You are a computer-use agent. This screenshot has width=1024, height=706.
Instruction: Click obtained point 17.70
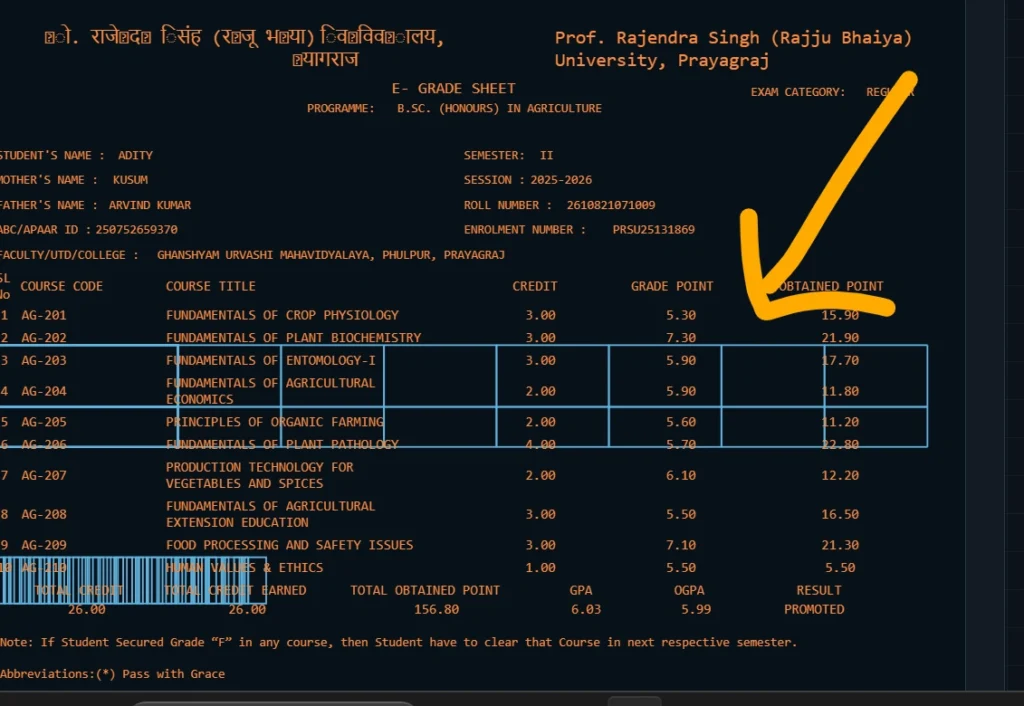(840, 361)
